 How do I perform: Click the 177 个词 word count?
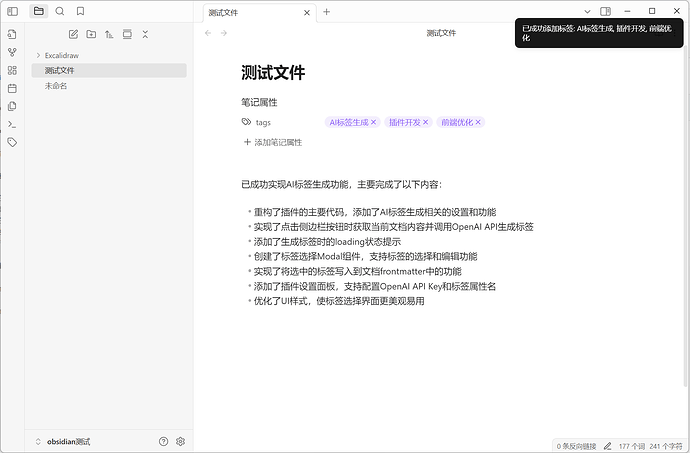click(631, 446)
